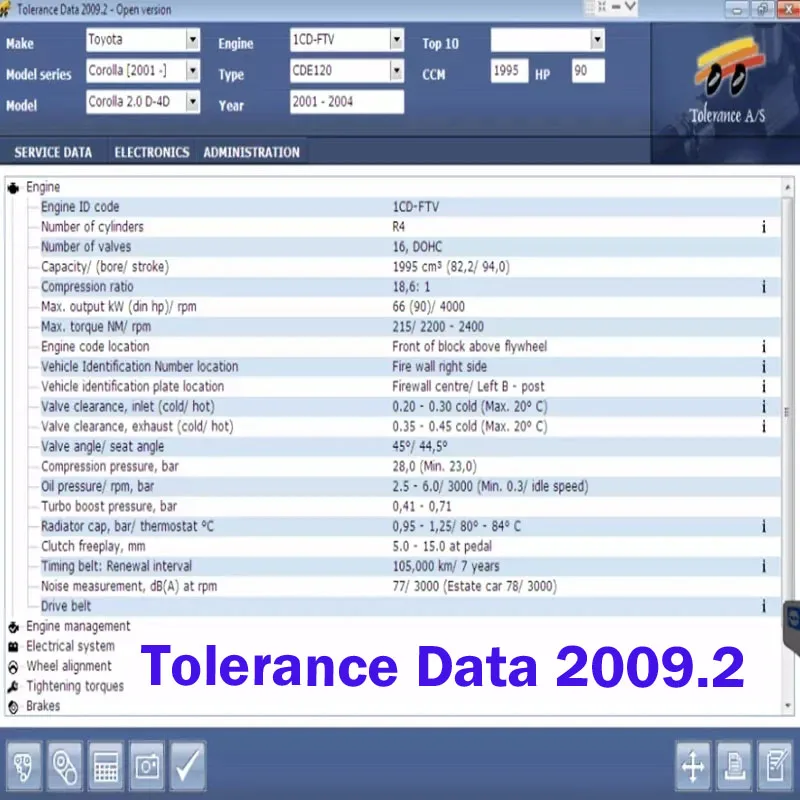Click the four-arrow move button
800x800 pixels.
tap(693, 765)
